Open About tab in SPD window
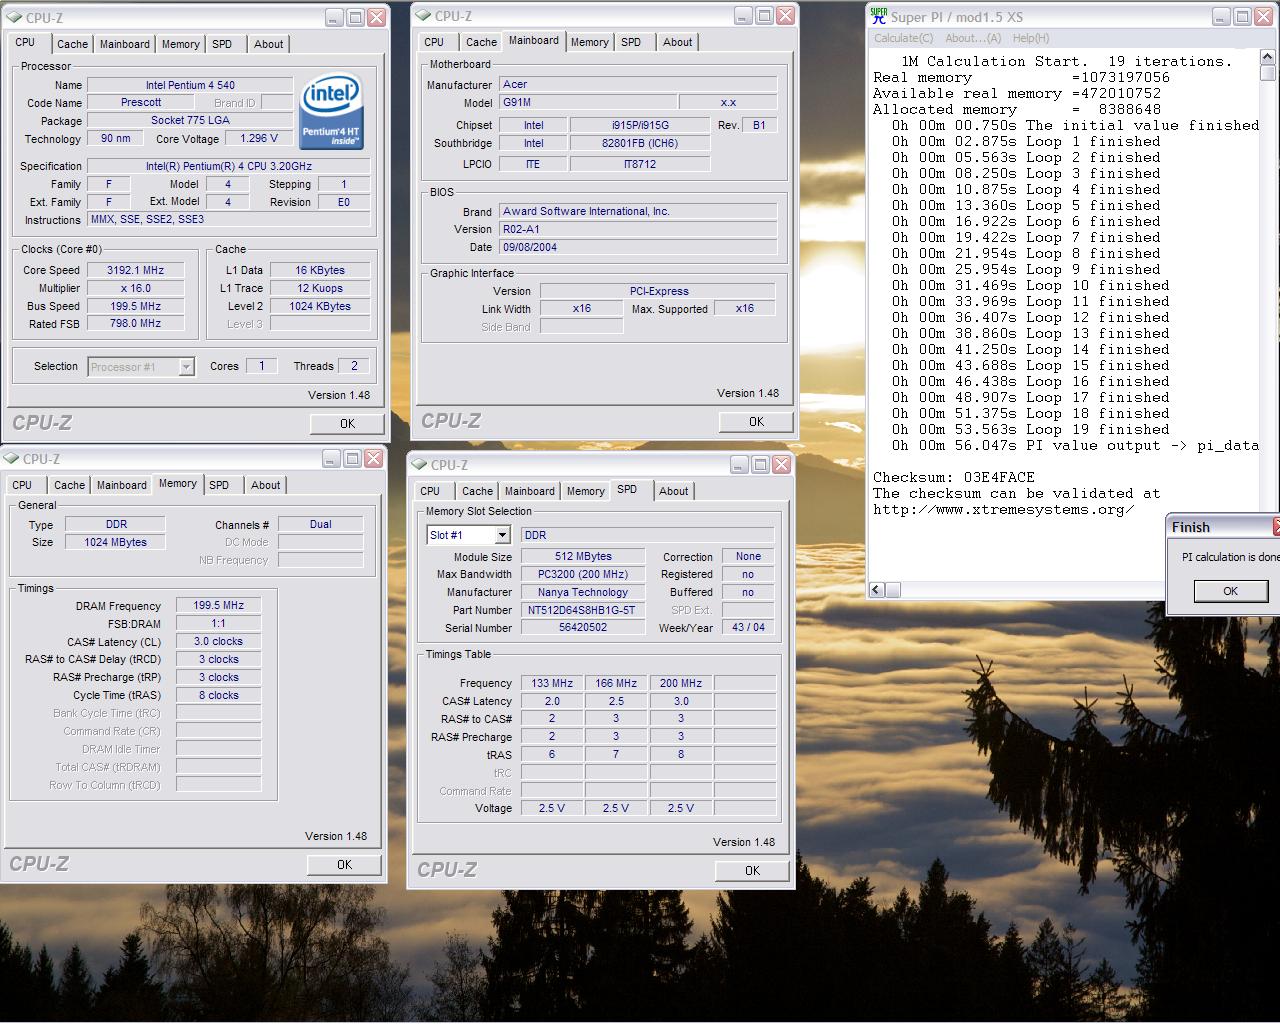The height and width of the screenshot is (1024, 1280). pyautogui.click(x=673, y=491)
